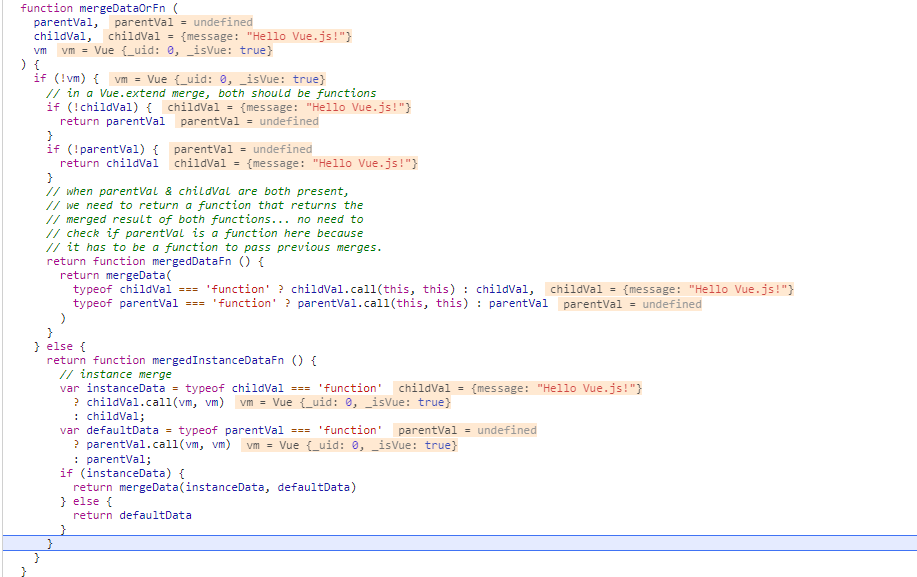Viewport: 917px width, 577px height.
Task: Click the 'return parentVal' statement
Action: 112,121
